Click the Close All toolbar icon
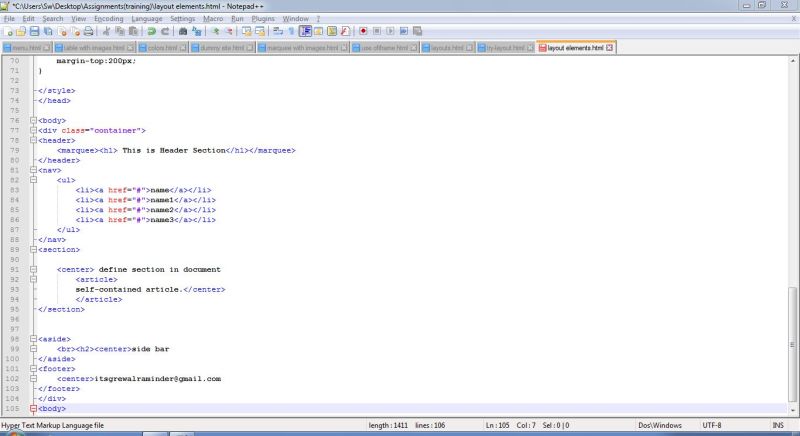 pos(76,32)
